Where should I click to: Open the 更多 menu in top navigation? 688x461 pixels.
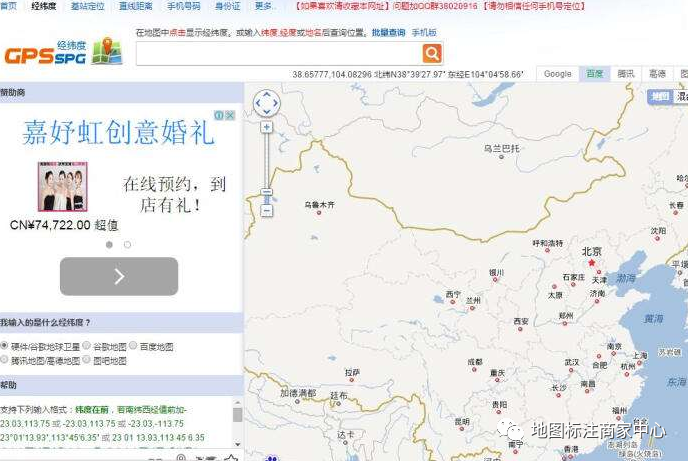pos(265,6)
